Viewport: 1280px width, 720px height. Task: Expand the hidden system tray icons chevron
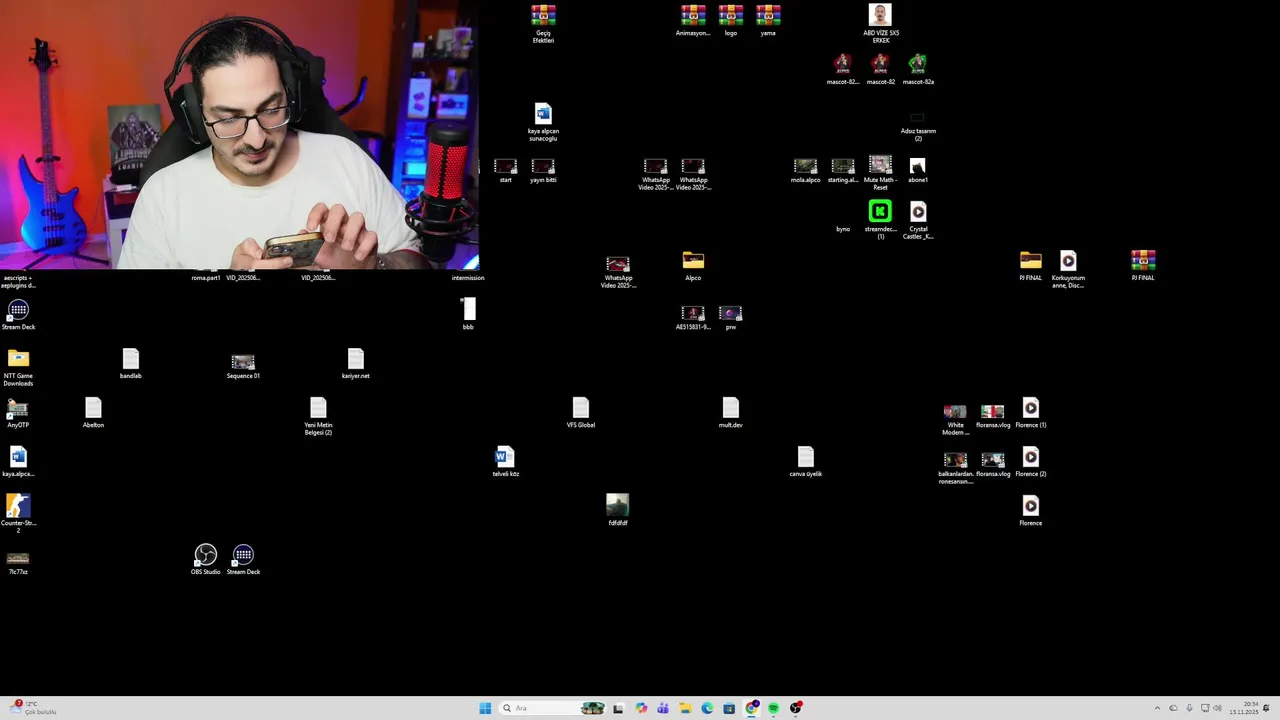(1157, 708)
